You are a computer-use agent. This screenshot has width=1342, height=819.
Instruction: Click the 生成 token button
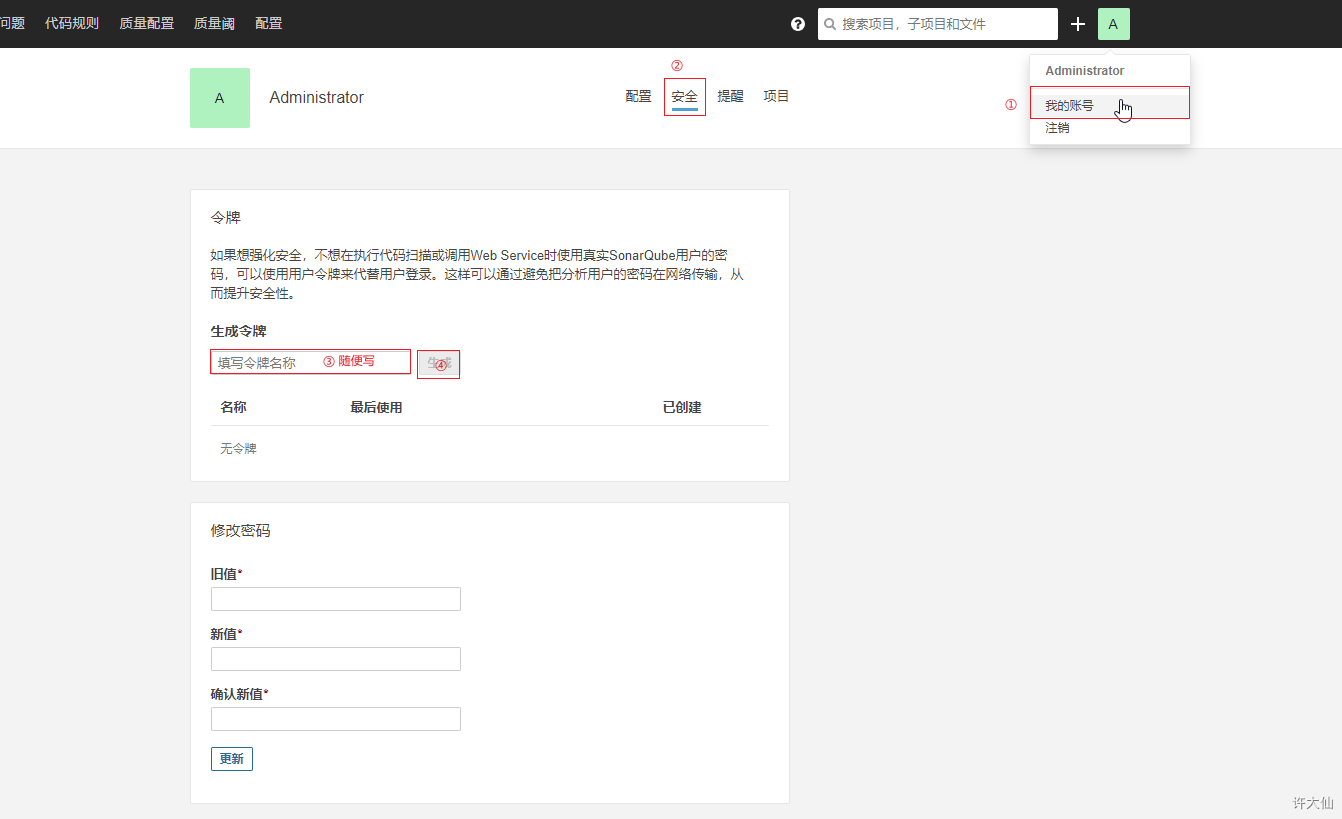pos(439,363)
